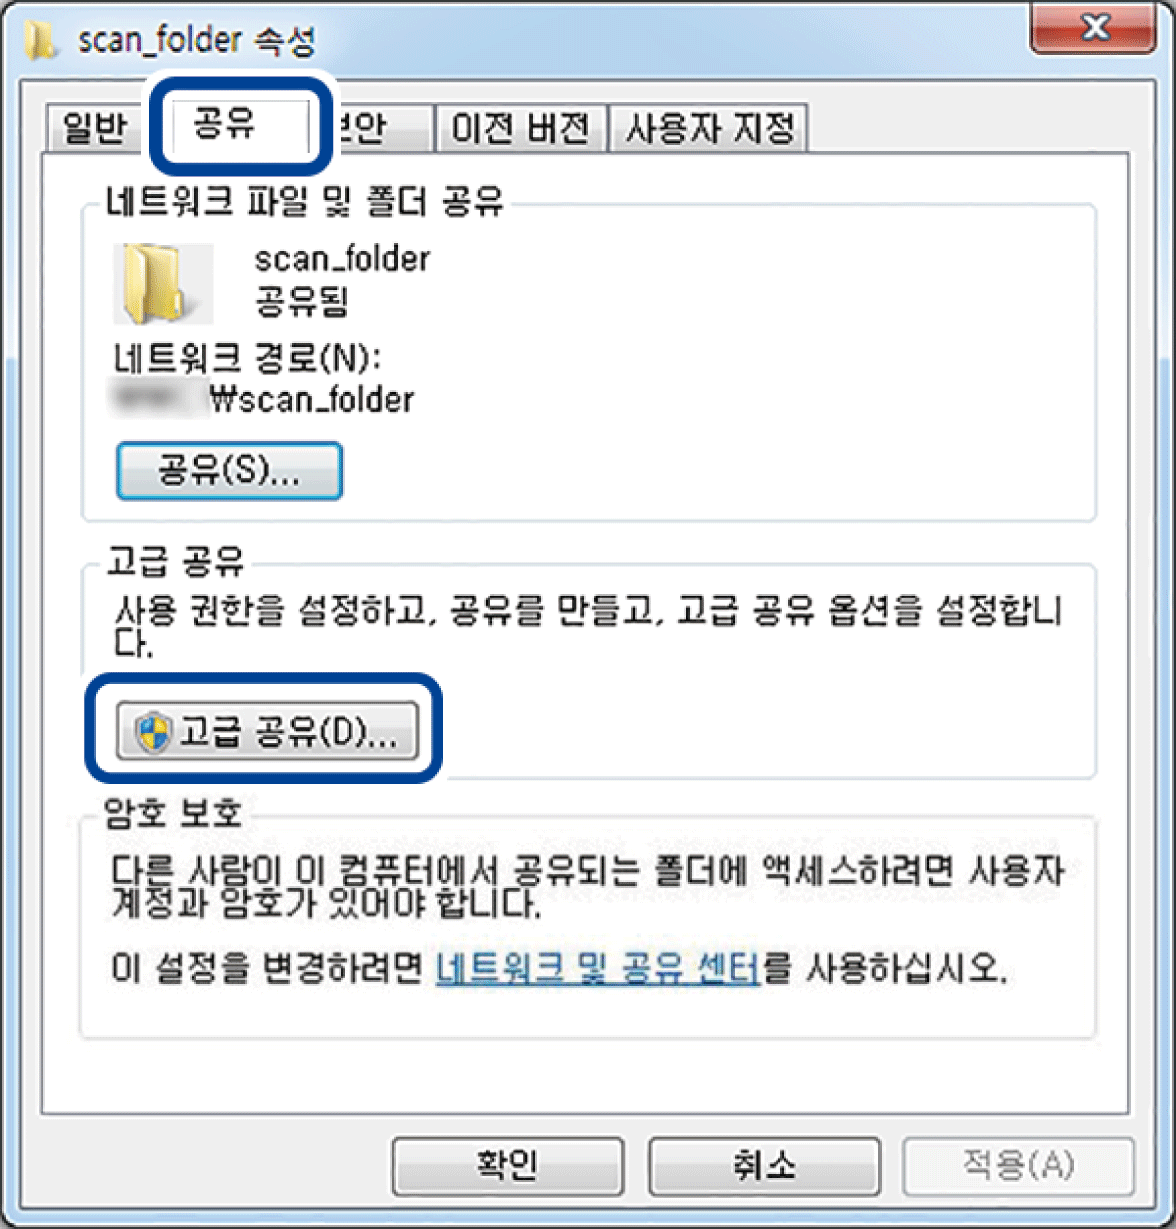Click the 네트워크 파일 및 폴더 공유 heading

tap(305, 205)
